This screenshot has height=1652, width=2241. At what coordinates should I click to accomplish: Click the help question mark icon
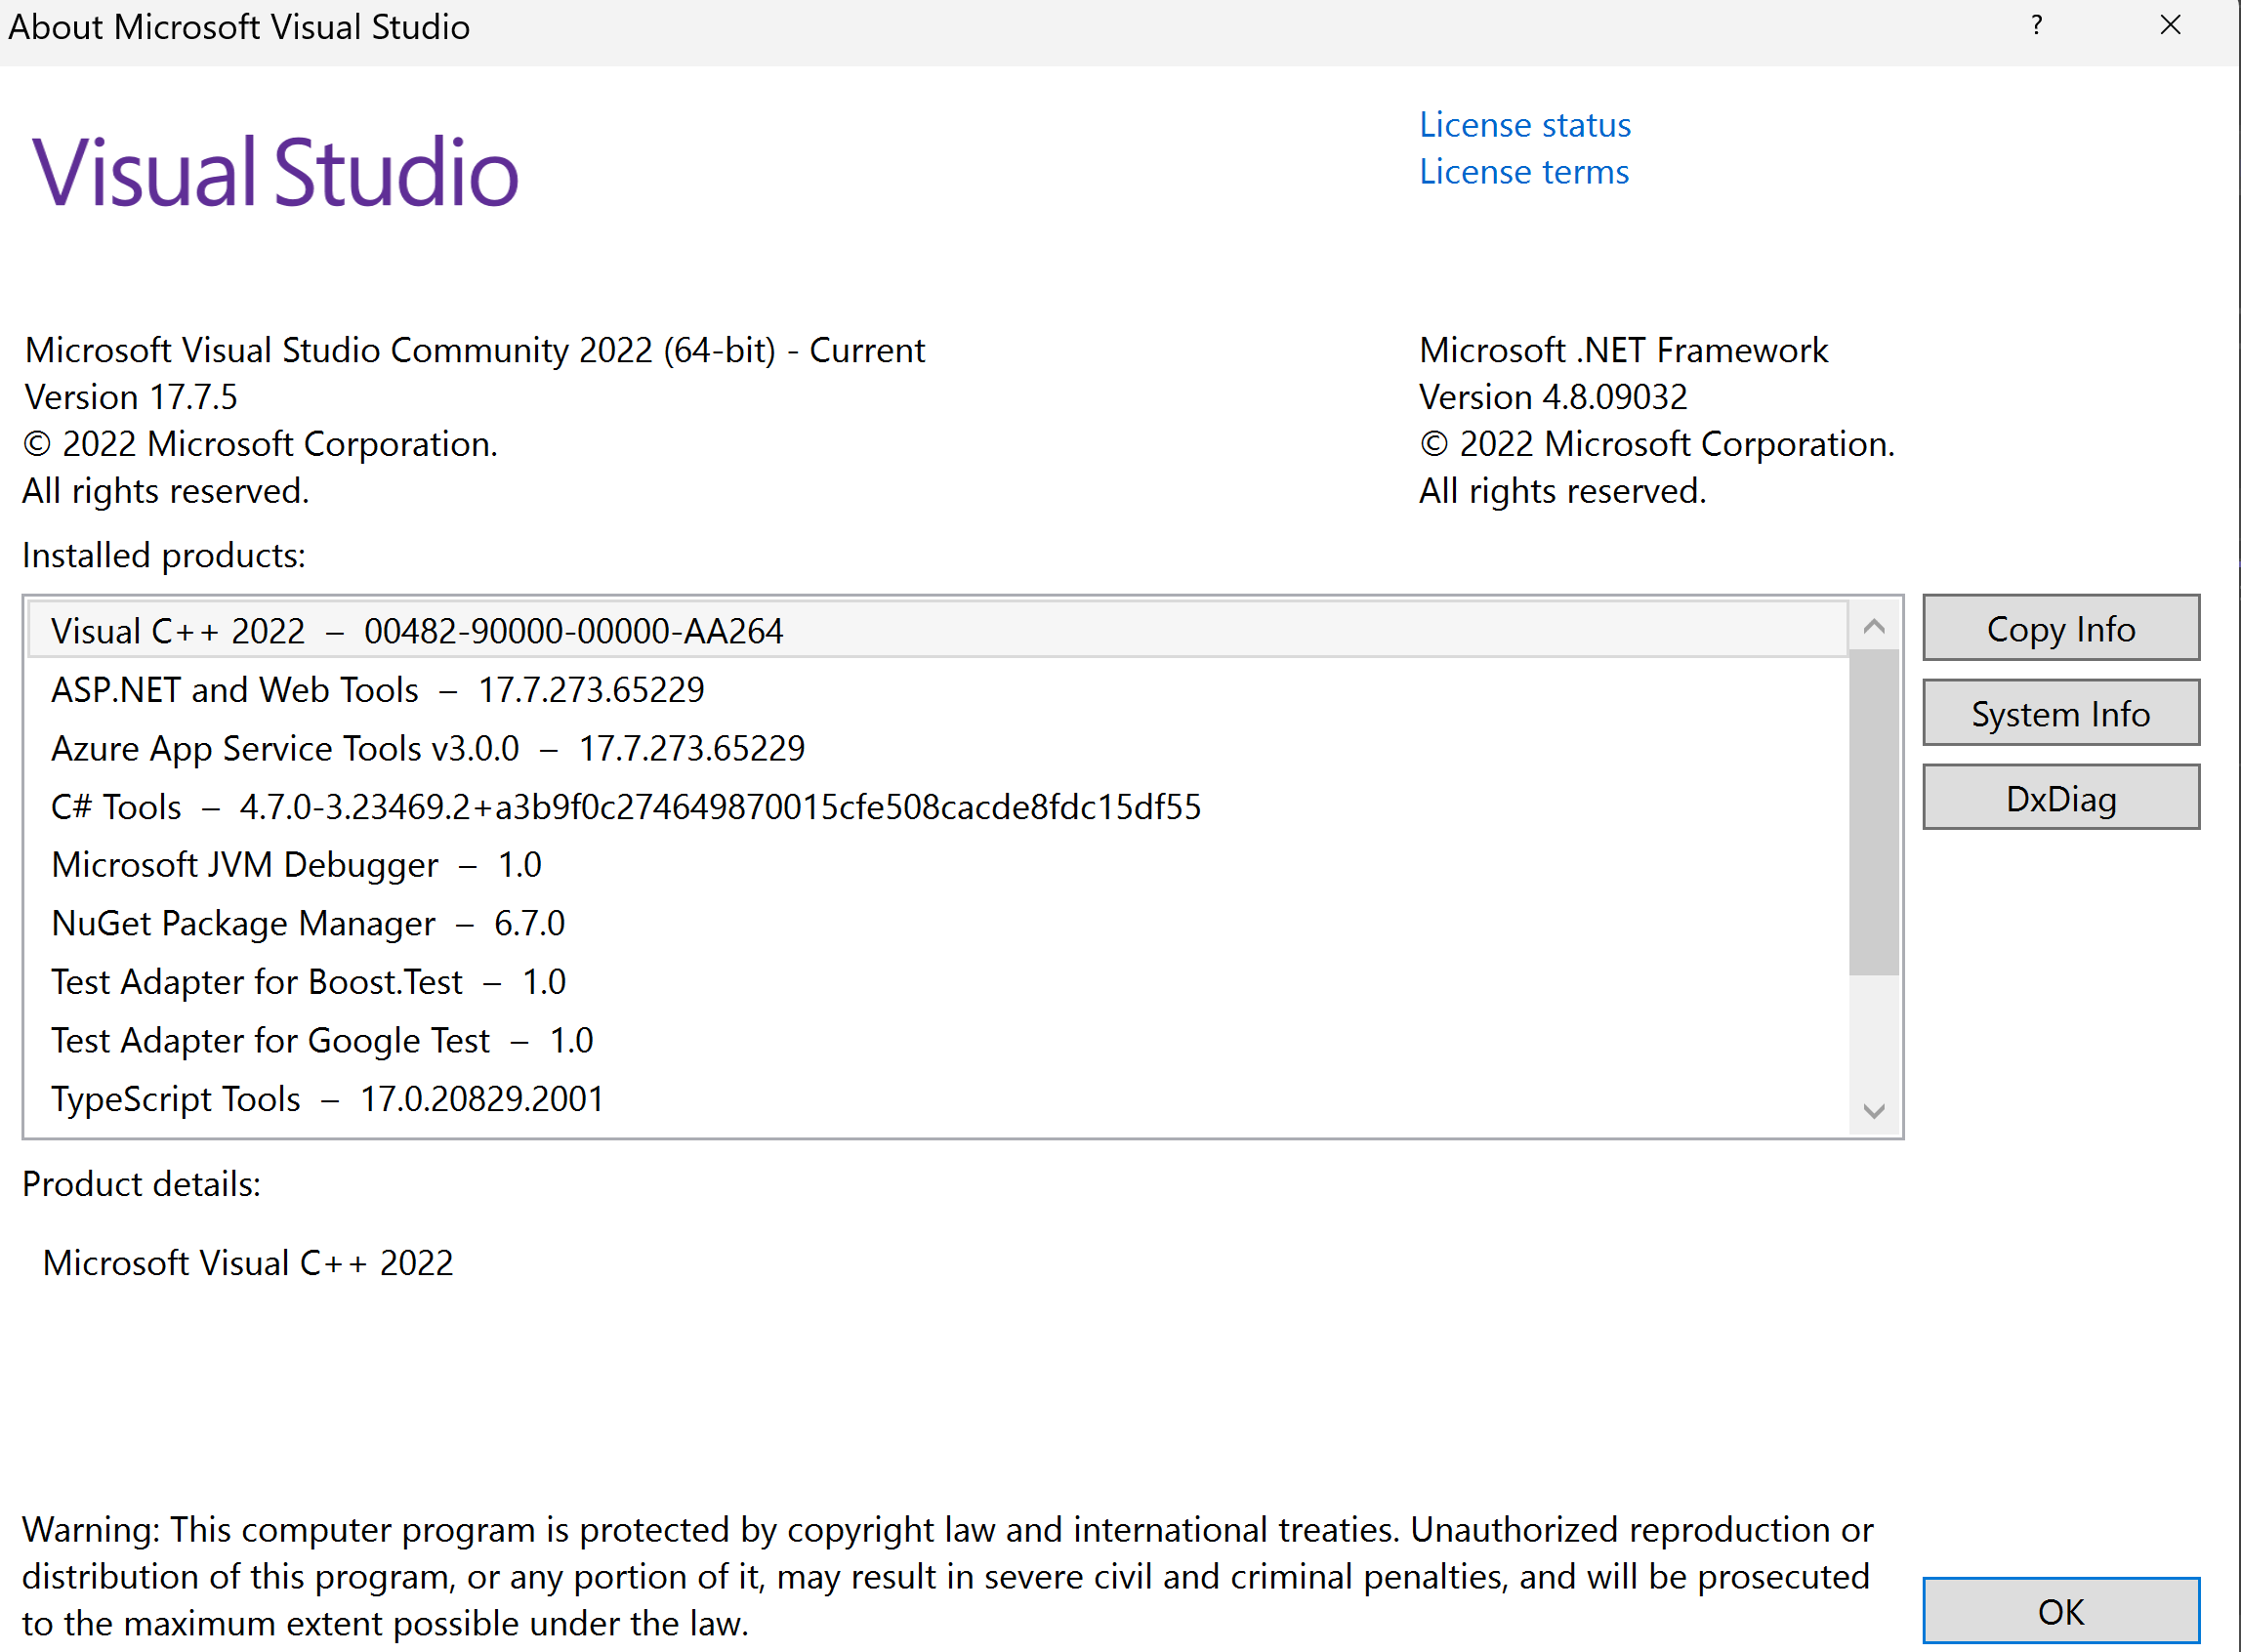click(x=2037, y=26)
